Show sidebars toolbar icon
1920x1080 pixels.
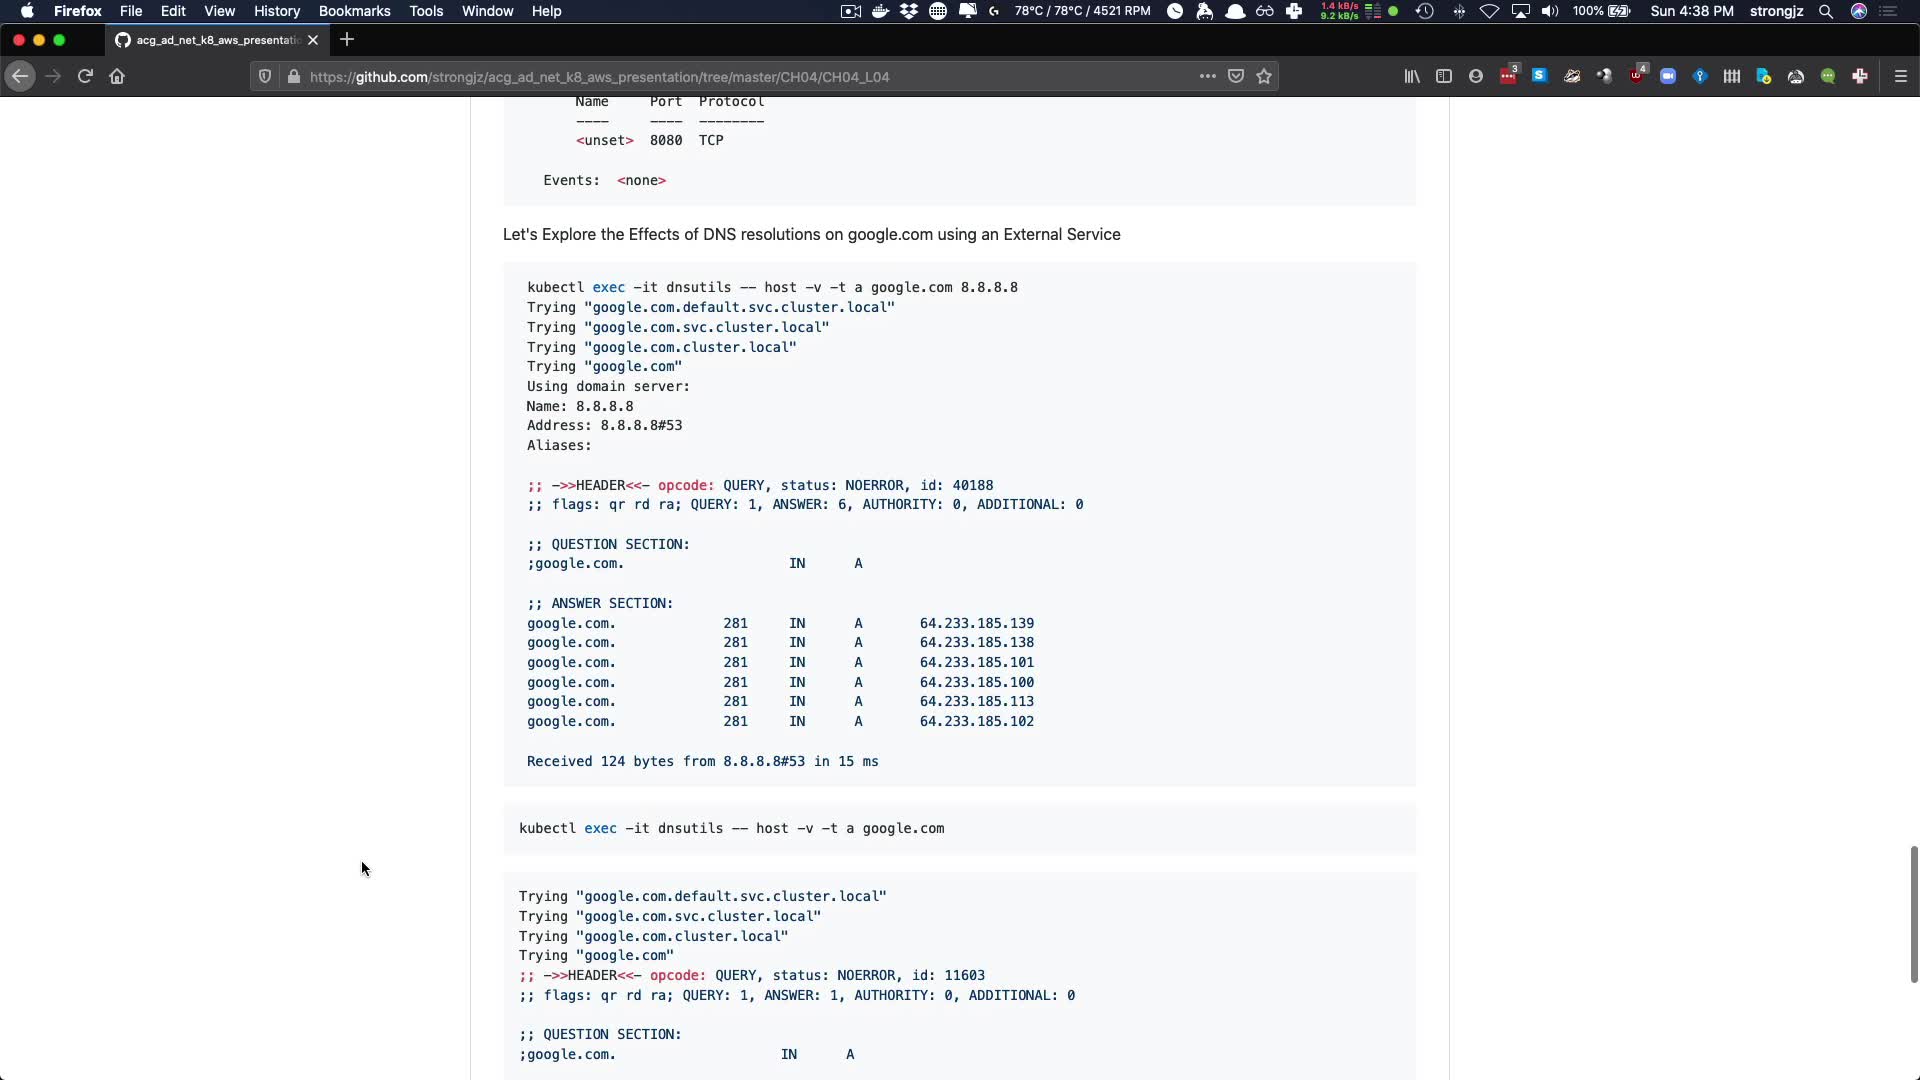click(1444, 76)
